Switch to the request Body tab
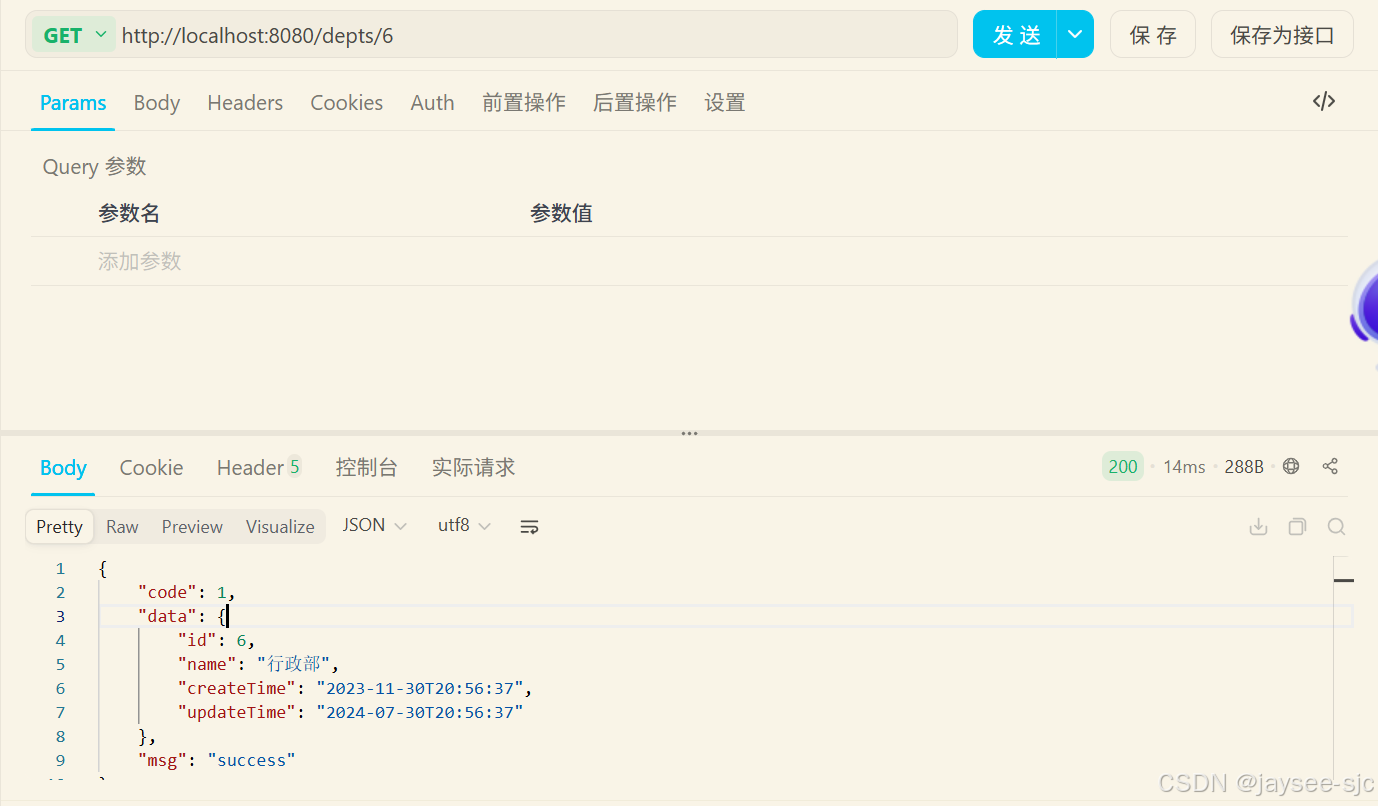The height and width of the screenshot is (806, 1378). click(x=157, y=103)
